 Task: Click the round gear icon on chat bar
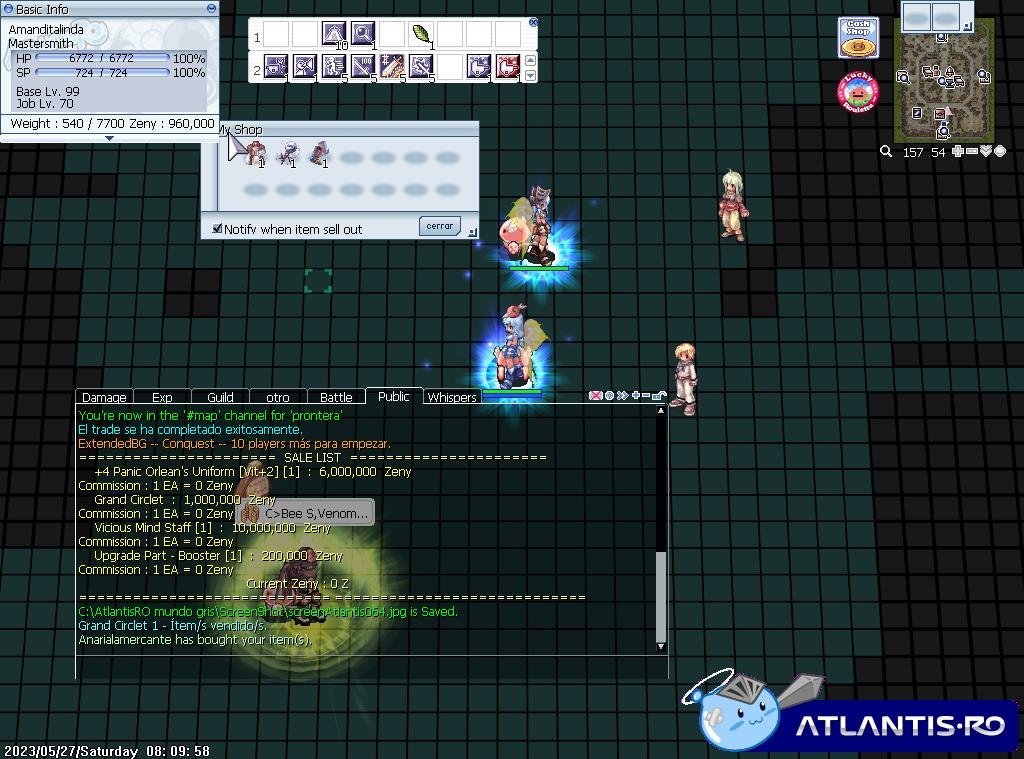pos(609,396)
